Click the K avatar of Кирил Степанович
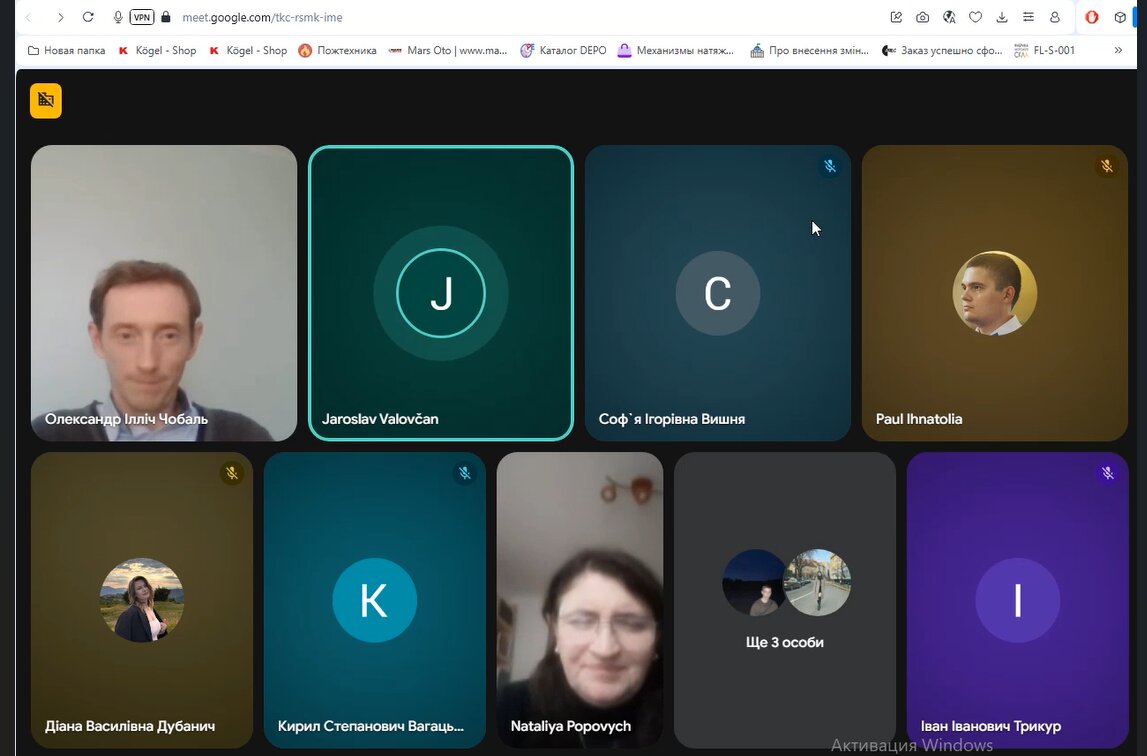Viewport: 1147px width, 756px height. coord(375,600)
